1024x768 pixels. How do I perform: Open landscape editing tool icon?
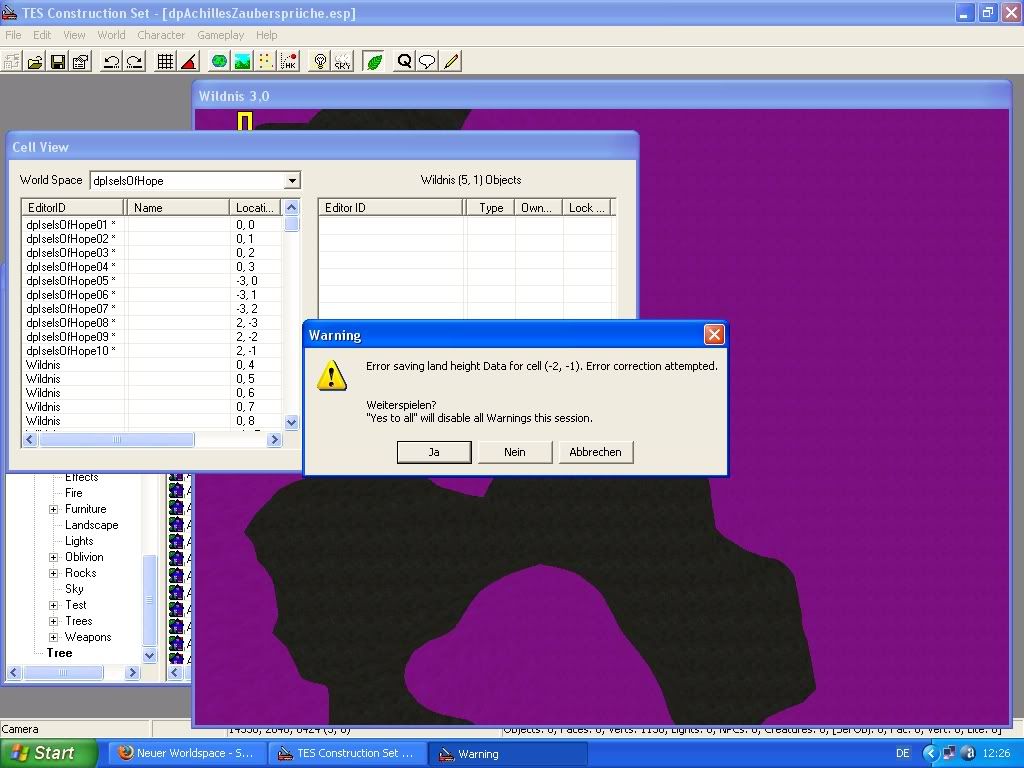pos(242,61)
